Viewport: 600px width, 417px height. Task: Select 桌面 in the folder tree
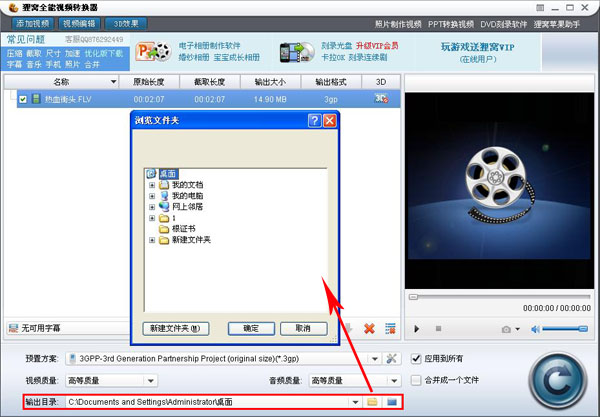point(168,174)
